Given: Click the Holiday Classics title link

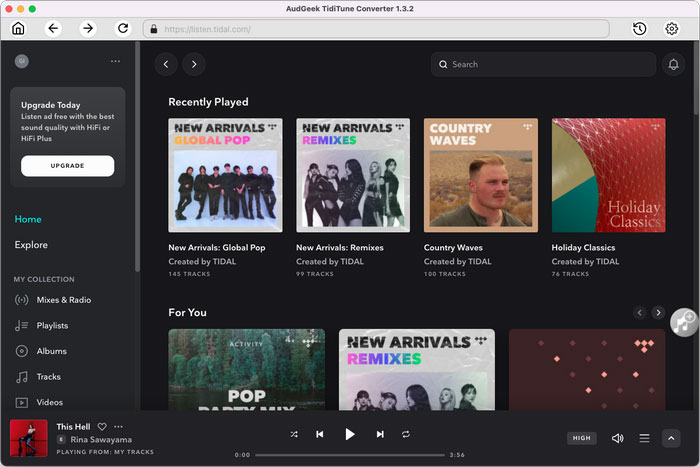Looking at the screenshot, I should (583, 247).
